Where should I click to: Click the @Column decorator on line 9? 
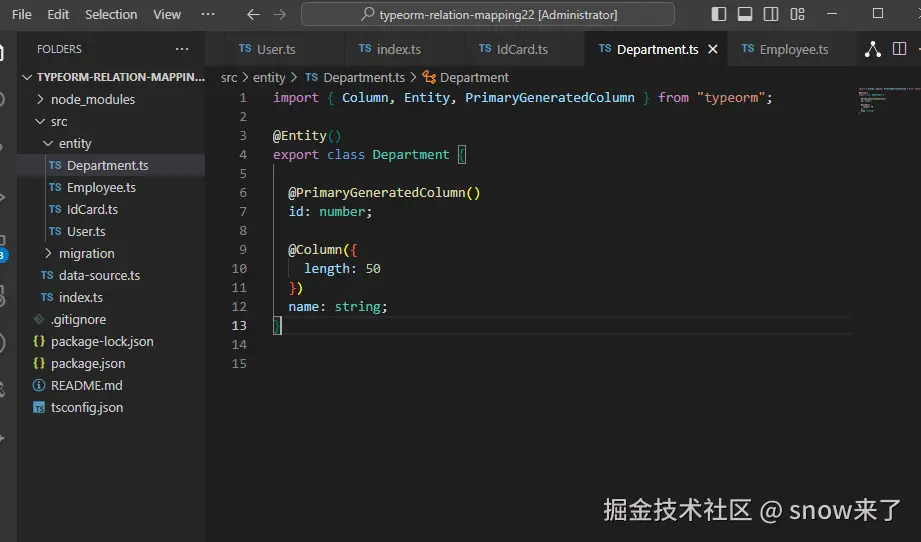tap(315, 250)
